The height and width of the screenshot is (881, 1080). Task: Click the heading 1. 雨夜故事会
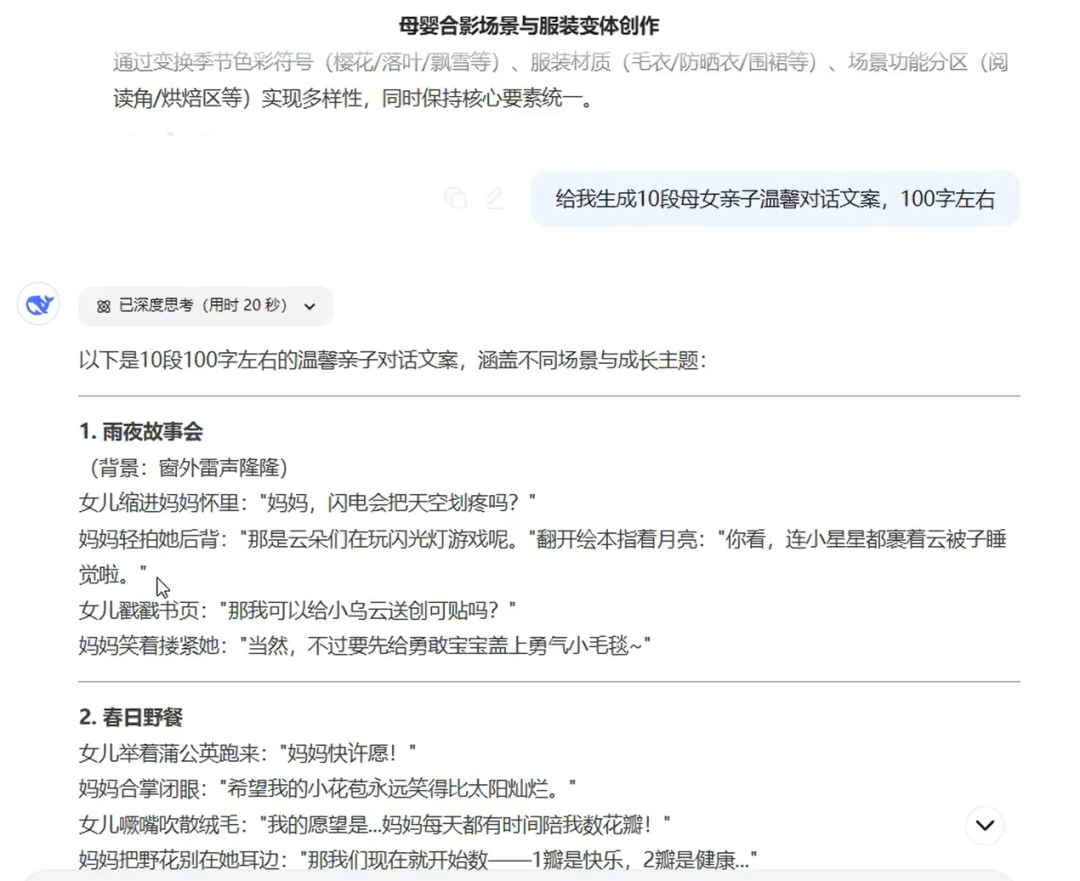click(141, 432)
